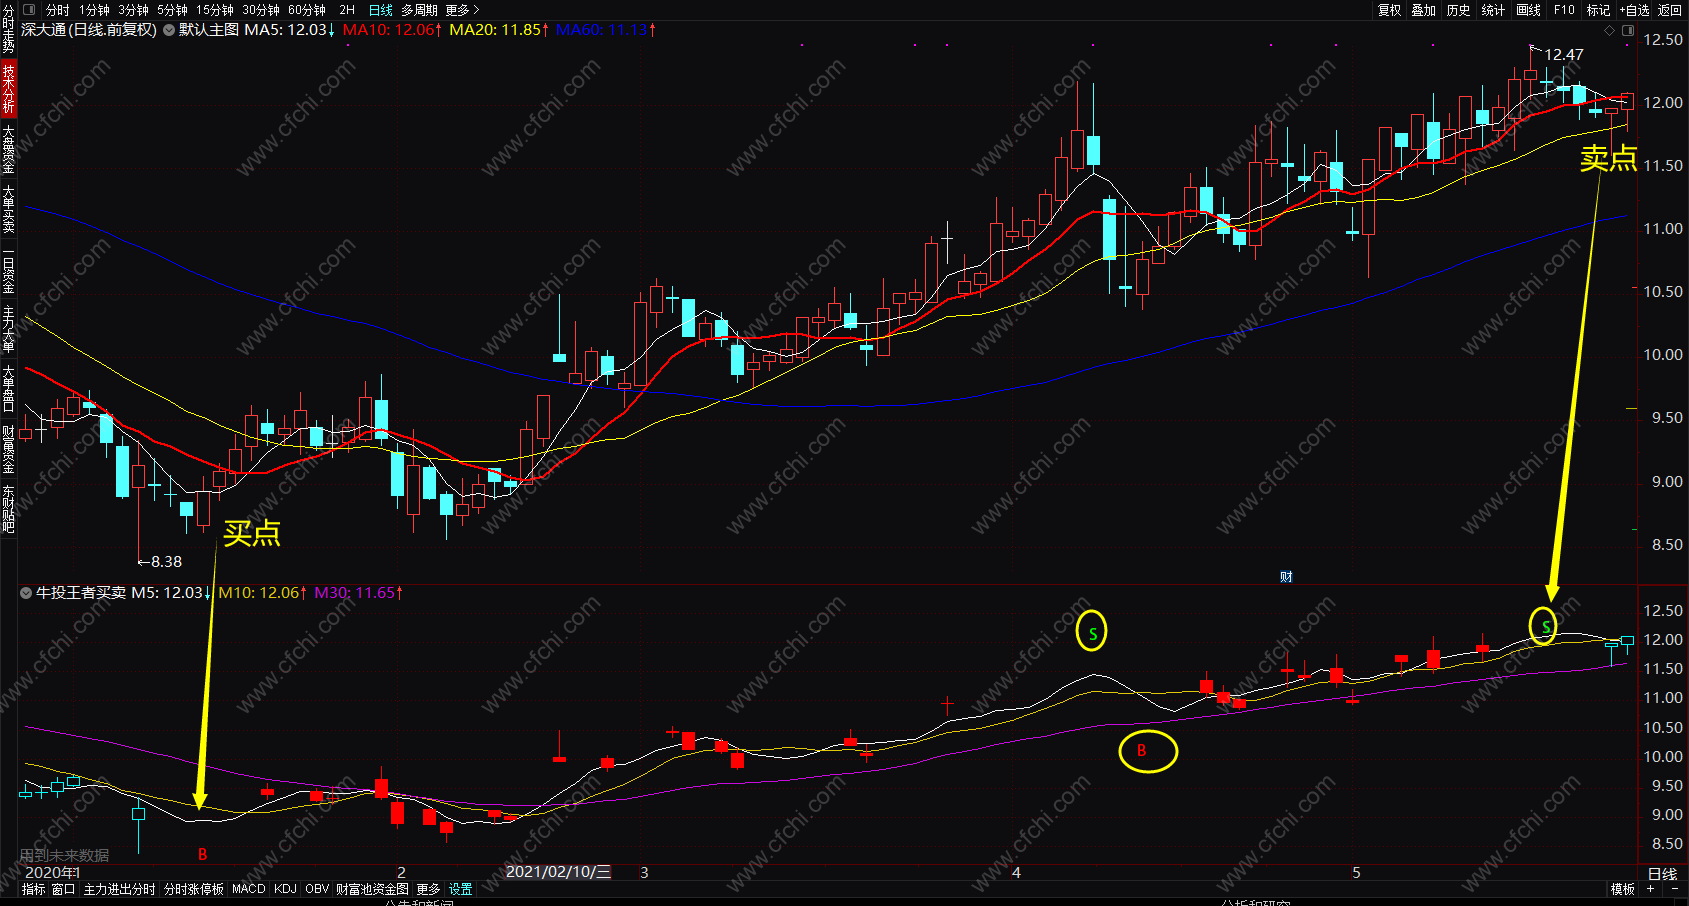Add stock via +自选
This screenshot has width=1689, height=906.
pyautogui.click(x=1634, y=10)
